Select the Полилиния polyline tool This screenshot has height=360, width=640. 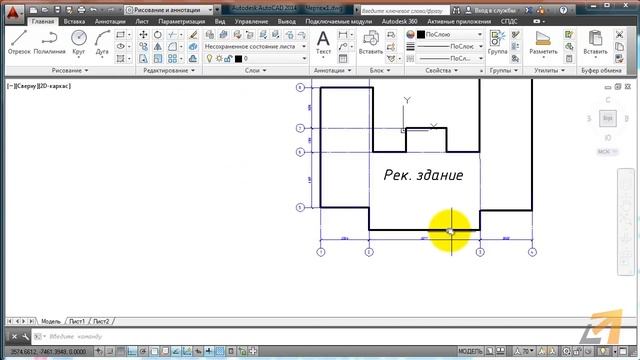[x=49, y=42]
